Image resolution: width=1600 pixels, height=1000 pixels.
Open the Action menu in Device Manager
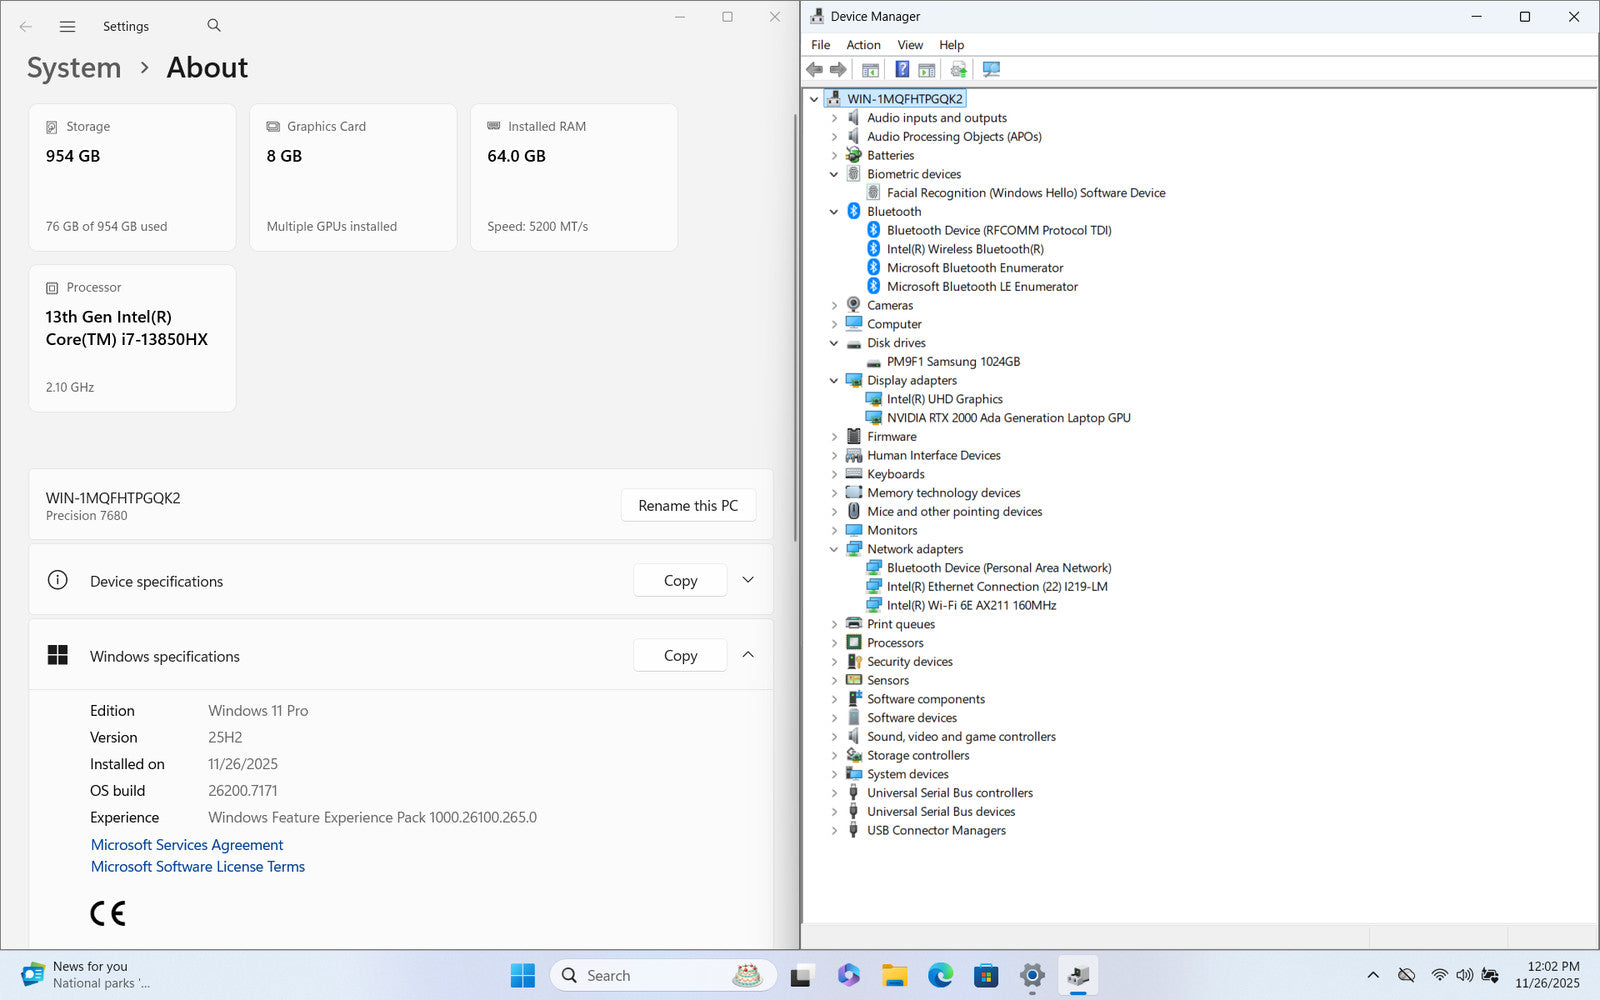click(x=863, y=45)
